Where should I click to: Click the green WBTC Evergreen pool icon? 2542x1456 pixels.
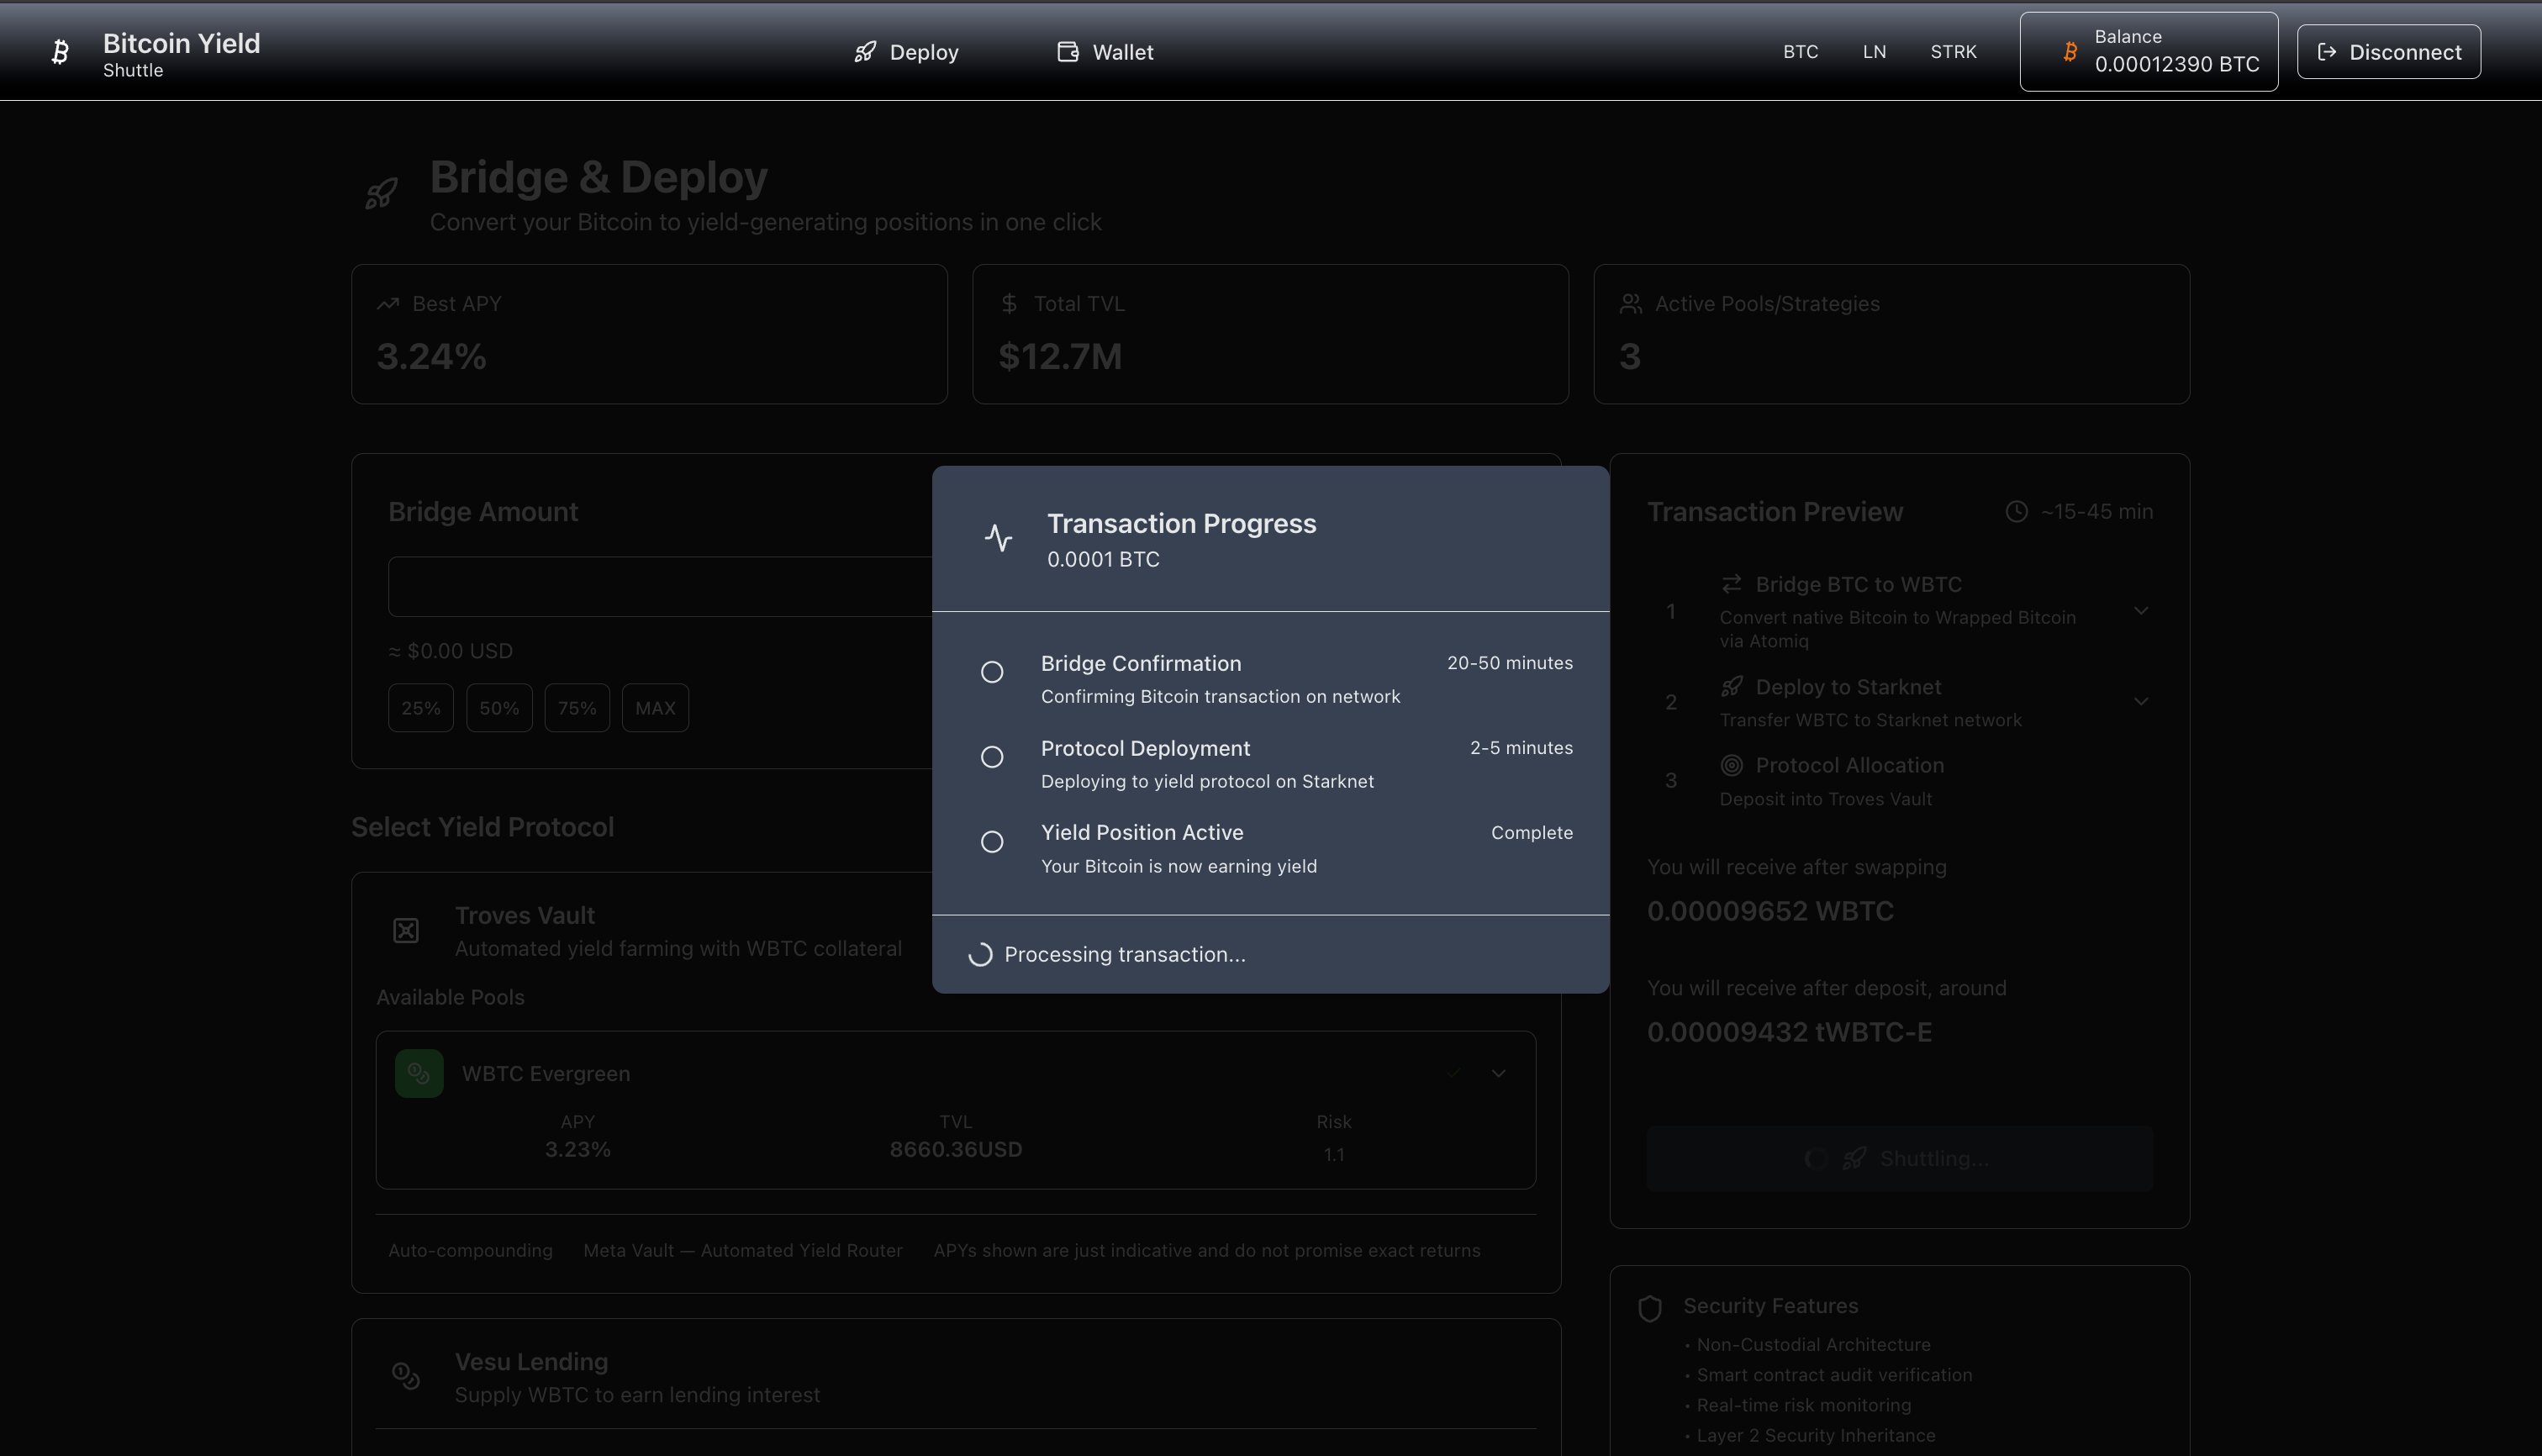pyautogui.click(x=419, y=1074)
